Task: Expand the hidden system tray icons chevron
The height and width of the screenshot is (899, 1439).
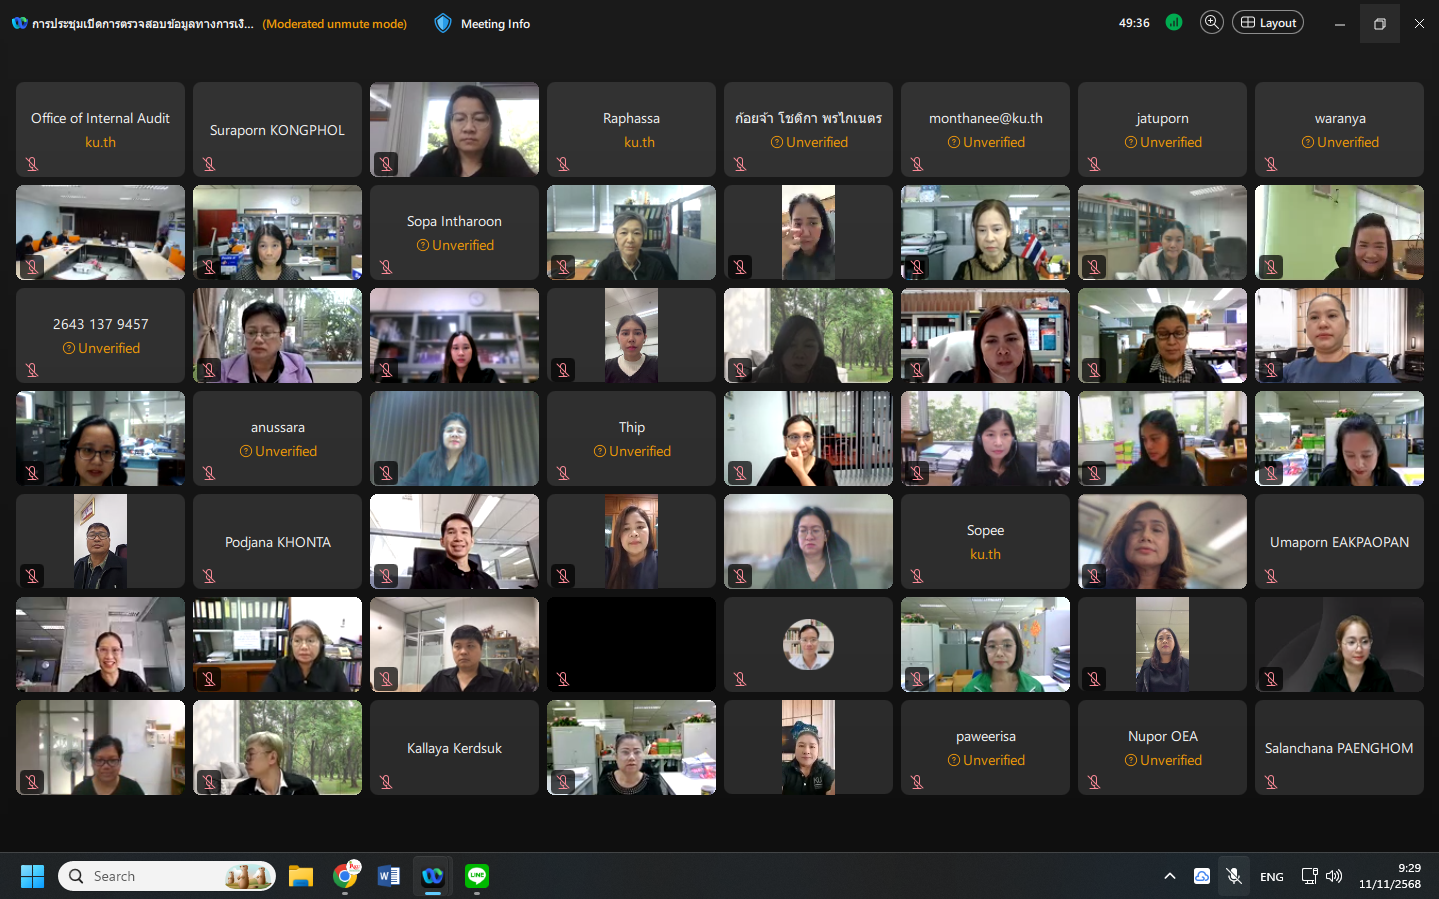Action: click(x=1169, y=876)
